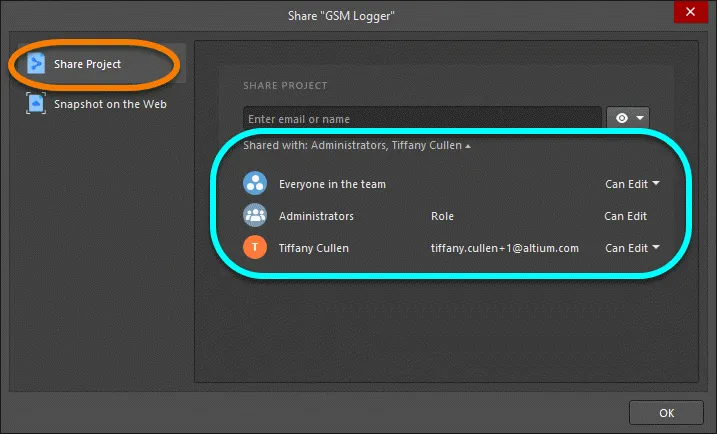This screenshot has height=434, width=717.
Task: Click the OK button
Action: [666, 413]
